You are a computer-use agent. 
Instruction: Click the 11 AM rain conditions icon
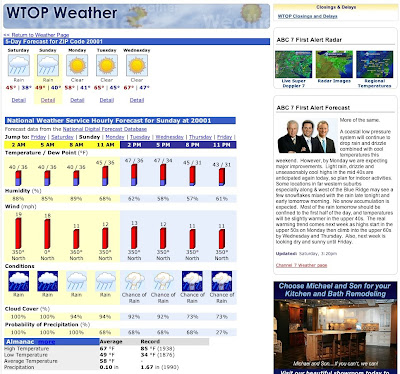coord(105,281)
